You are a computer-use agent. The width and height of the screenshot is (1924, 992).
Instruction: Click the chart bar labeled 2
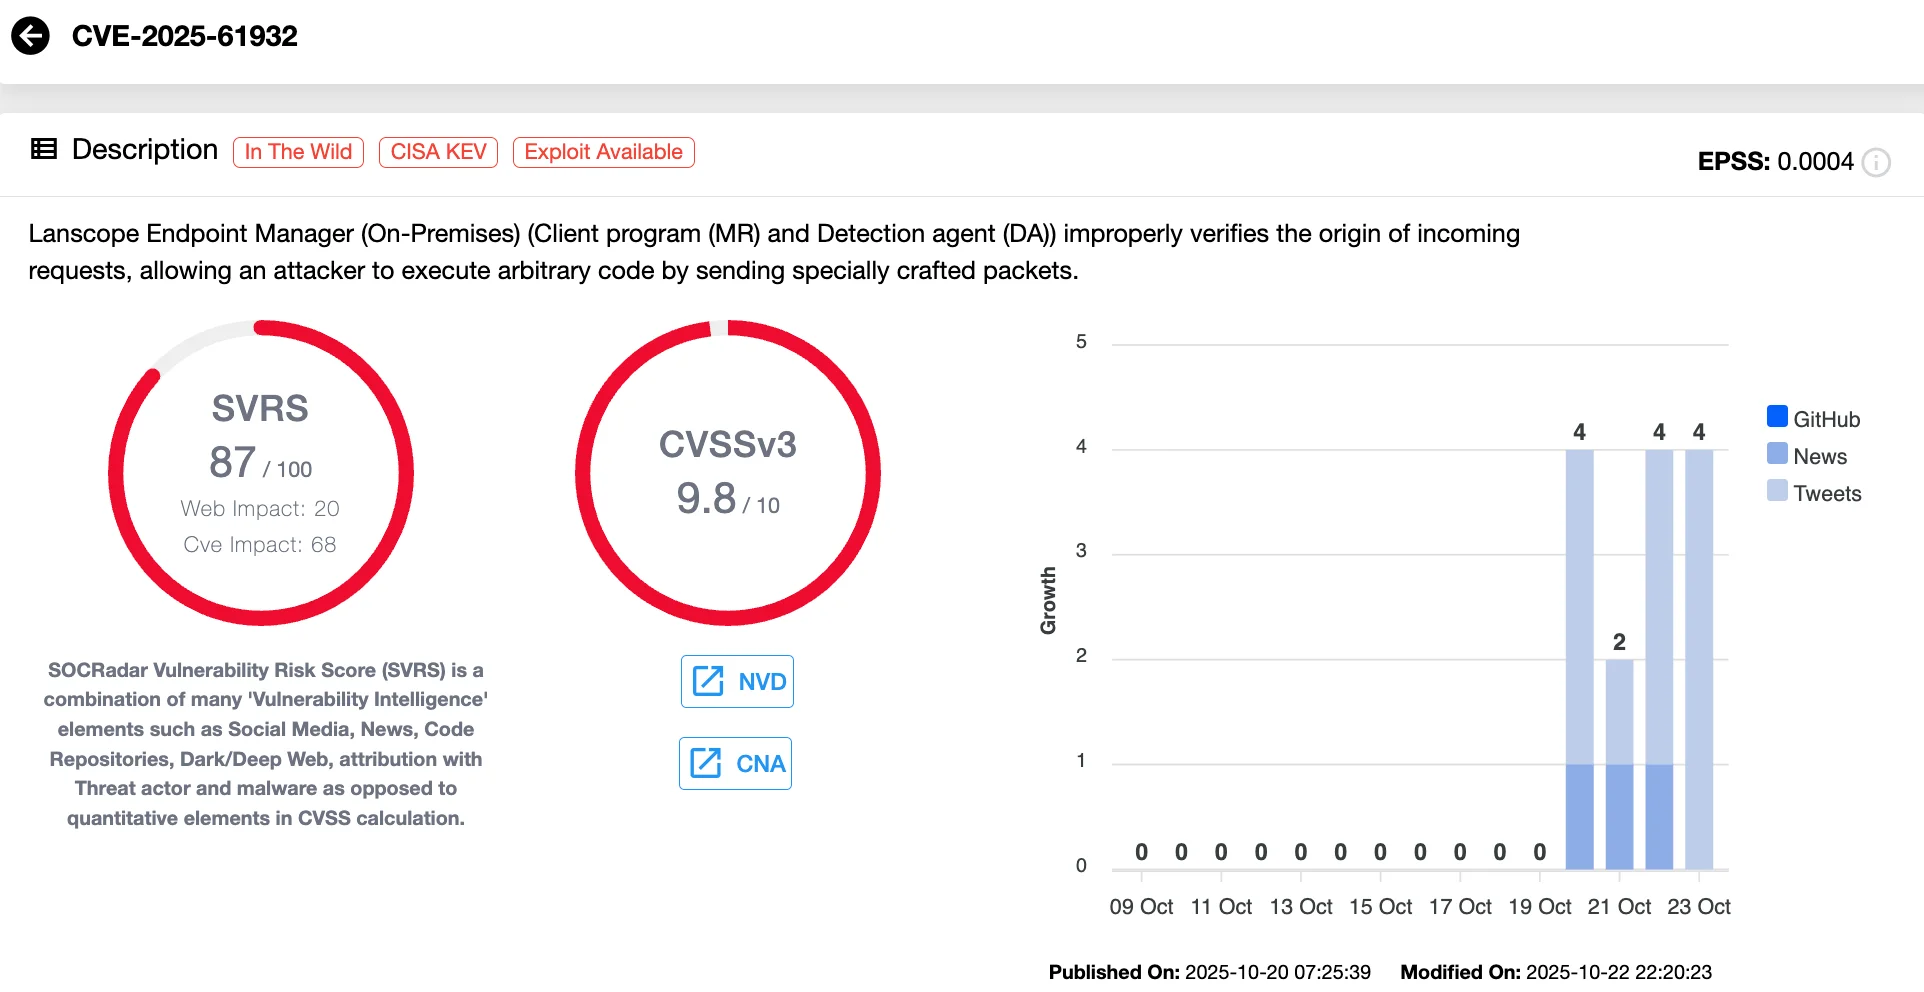1619,762
